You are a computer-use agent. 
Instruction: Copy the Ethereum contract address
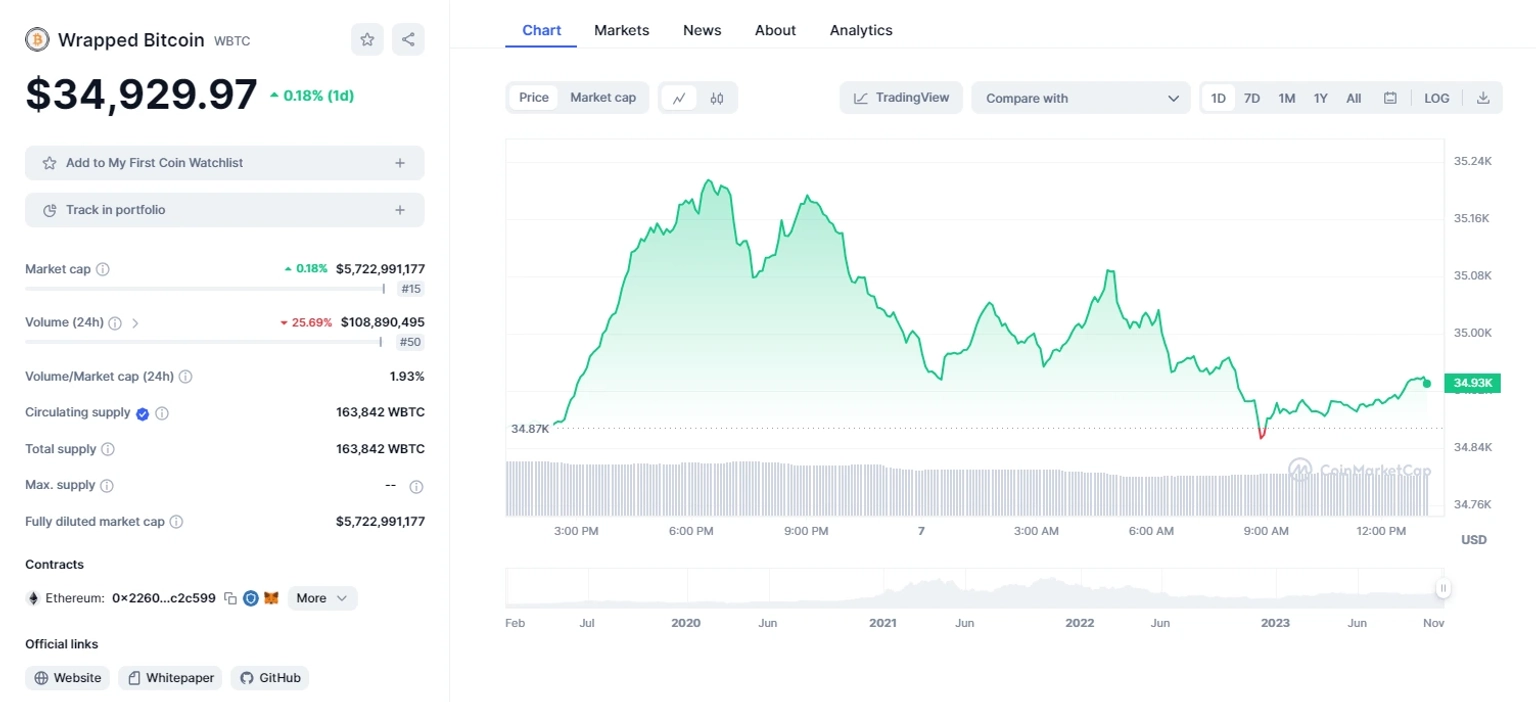tap(230, 598)
